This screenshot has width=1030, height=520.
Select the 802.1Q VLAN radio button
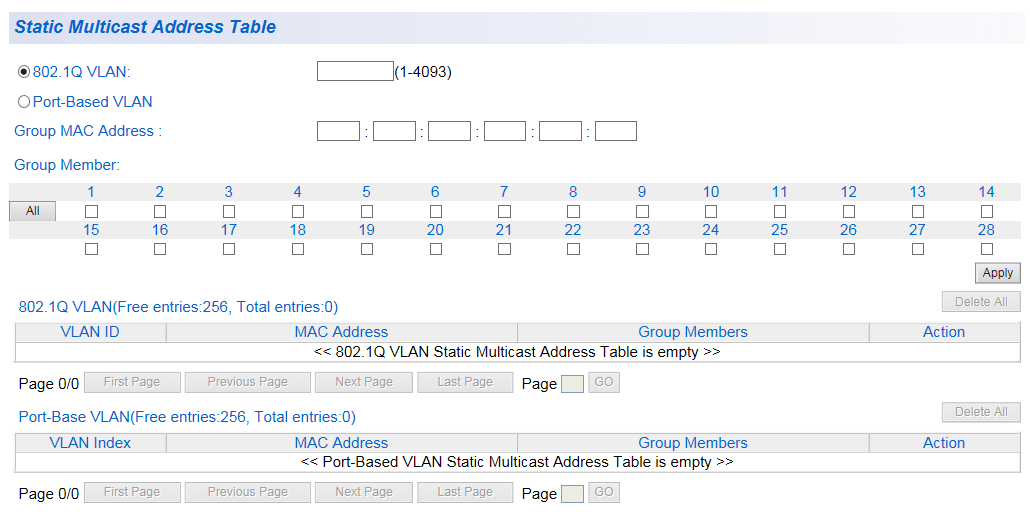(24, 72)
